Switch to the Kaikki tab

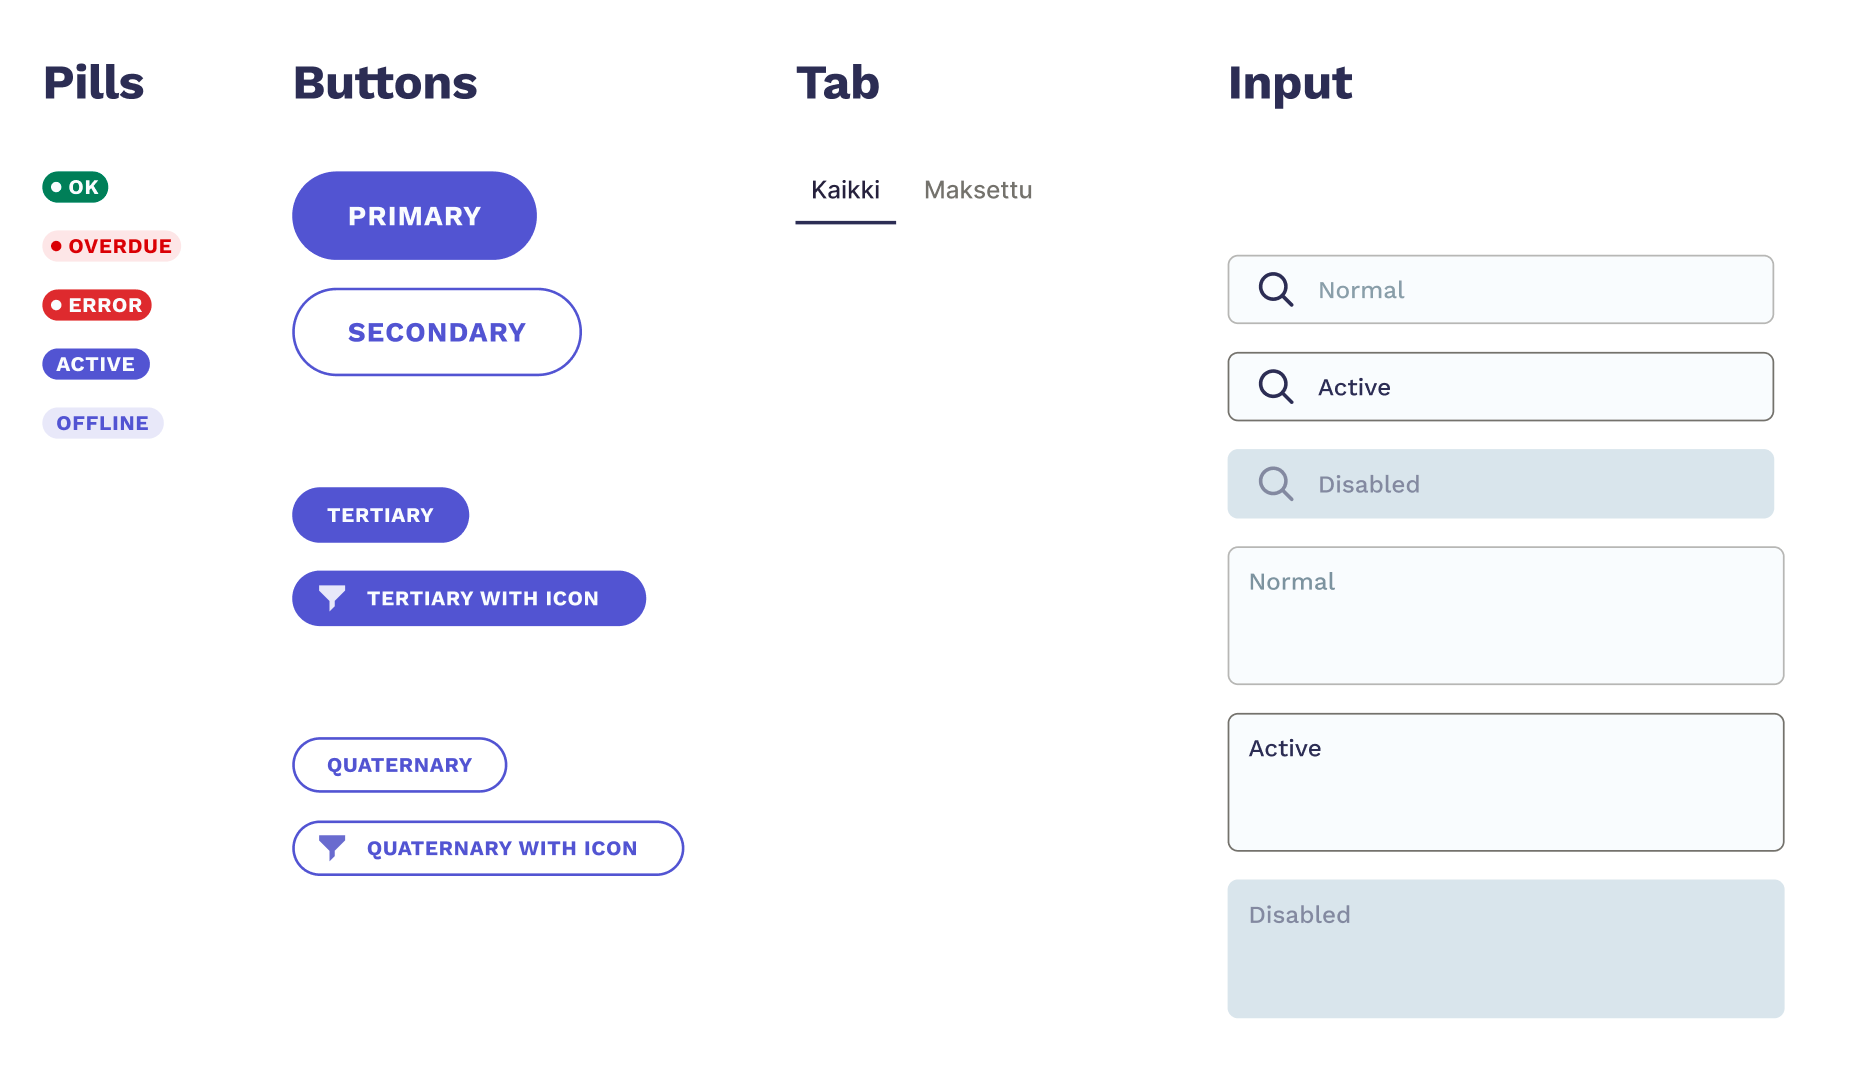tap(845, 190)
